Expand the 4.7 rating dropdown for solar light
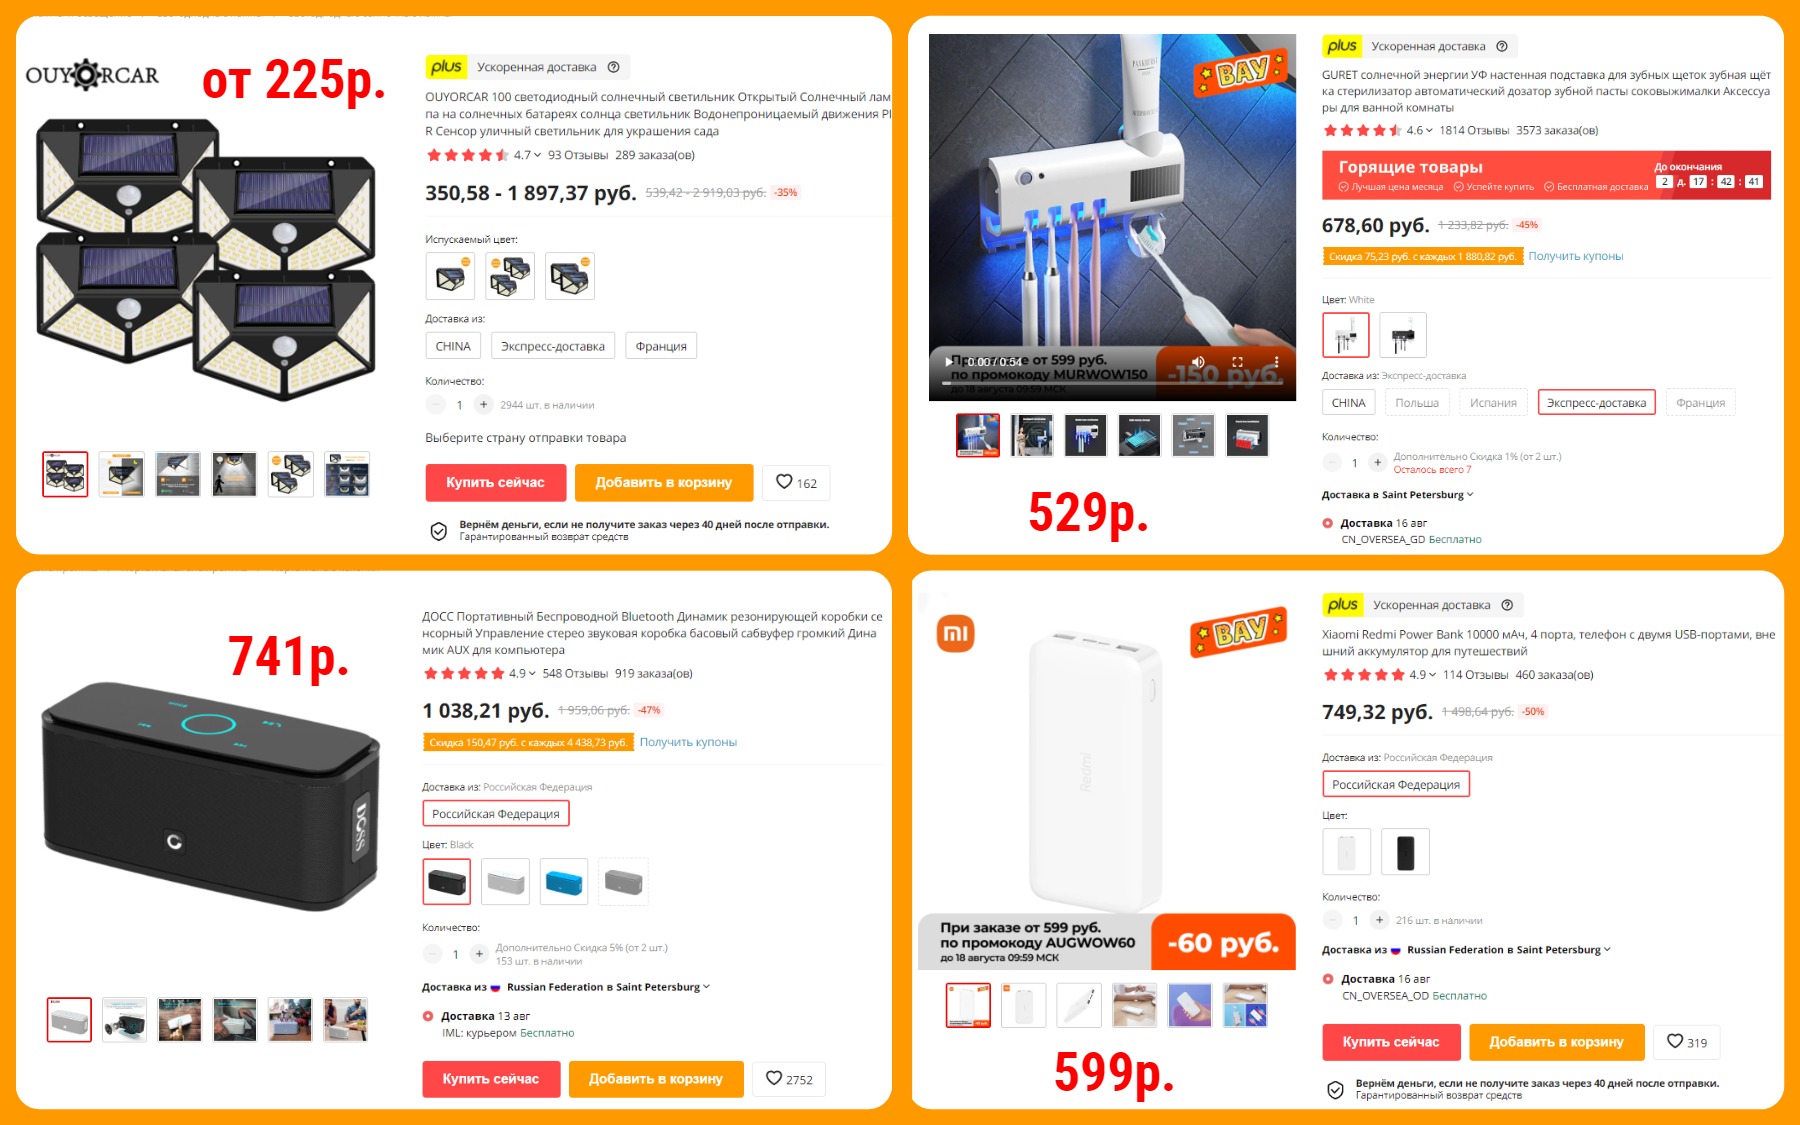The image size is (1800, 1125). tap(537, 155)
